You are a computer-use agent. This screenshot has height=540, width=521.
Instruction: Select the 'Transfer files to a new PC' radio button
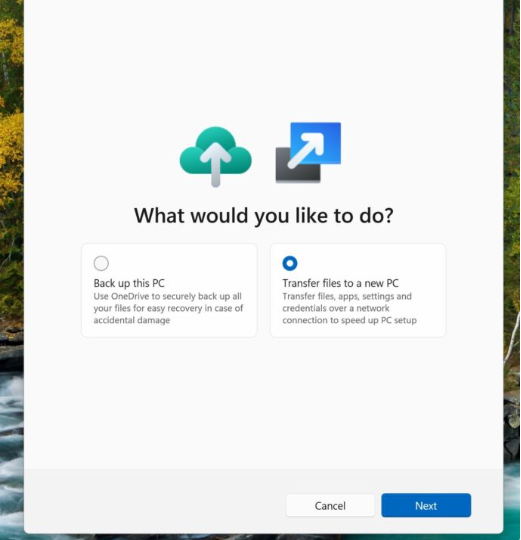tap(290, 263)
